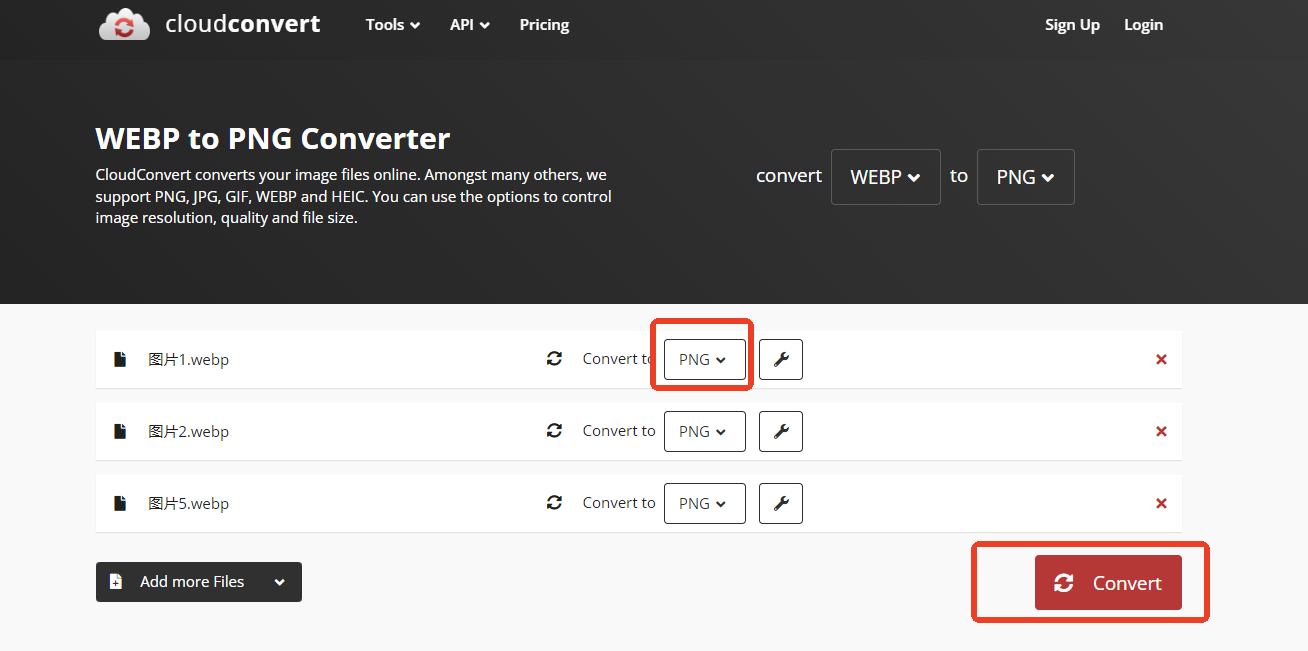Click the file icon beside 图片5.webp

120,503
